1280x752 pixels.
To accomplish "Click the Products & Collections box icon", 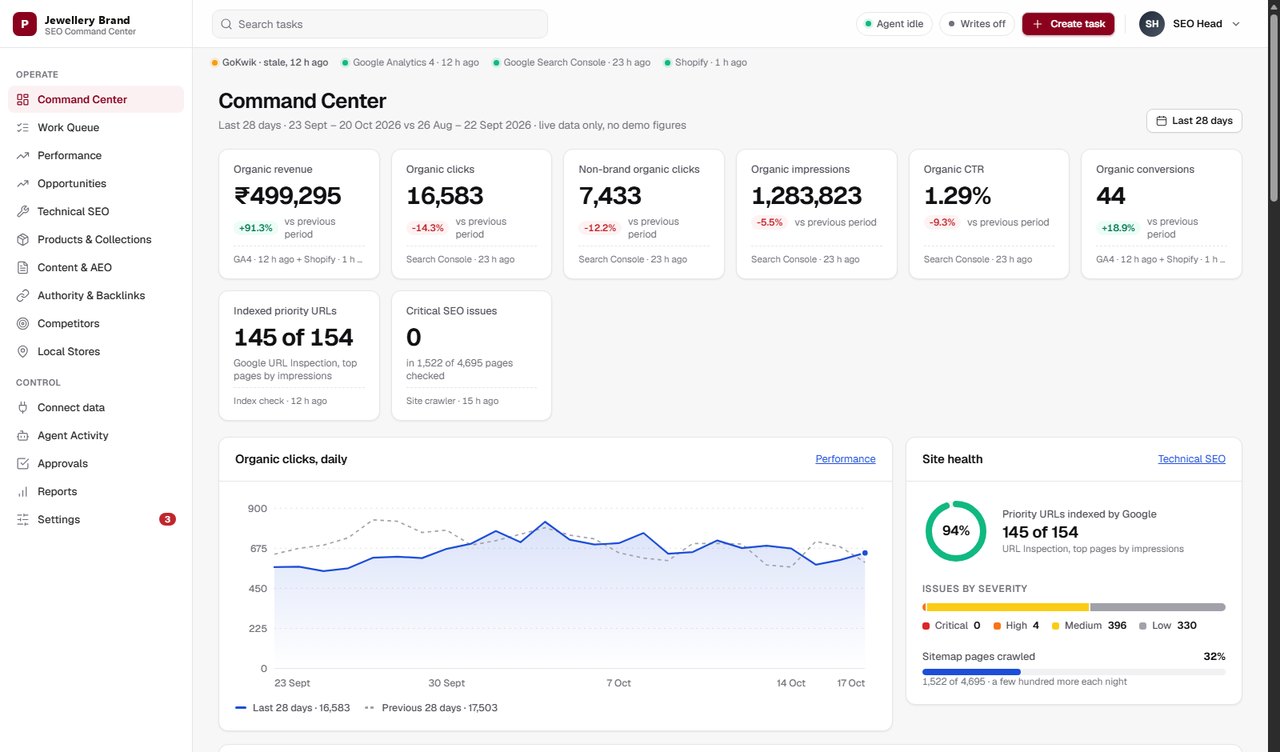I will click(23, 239).
